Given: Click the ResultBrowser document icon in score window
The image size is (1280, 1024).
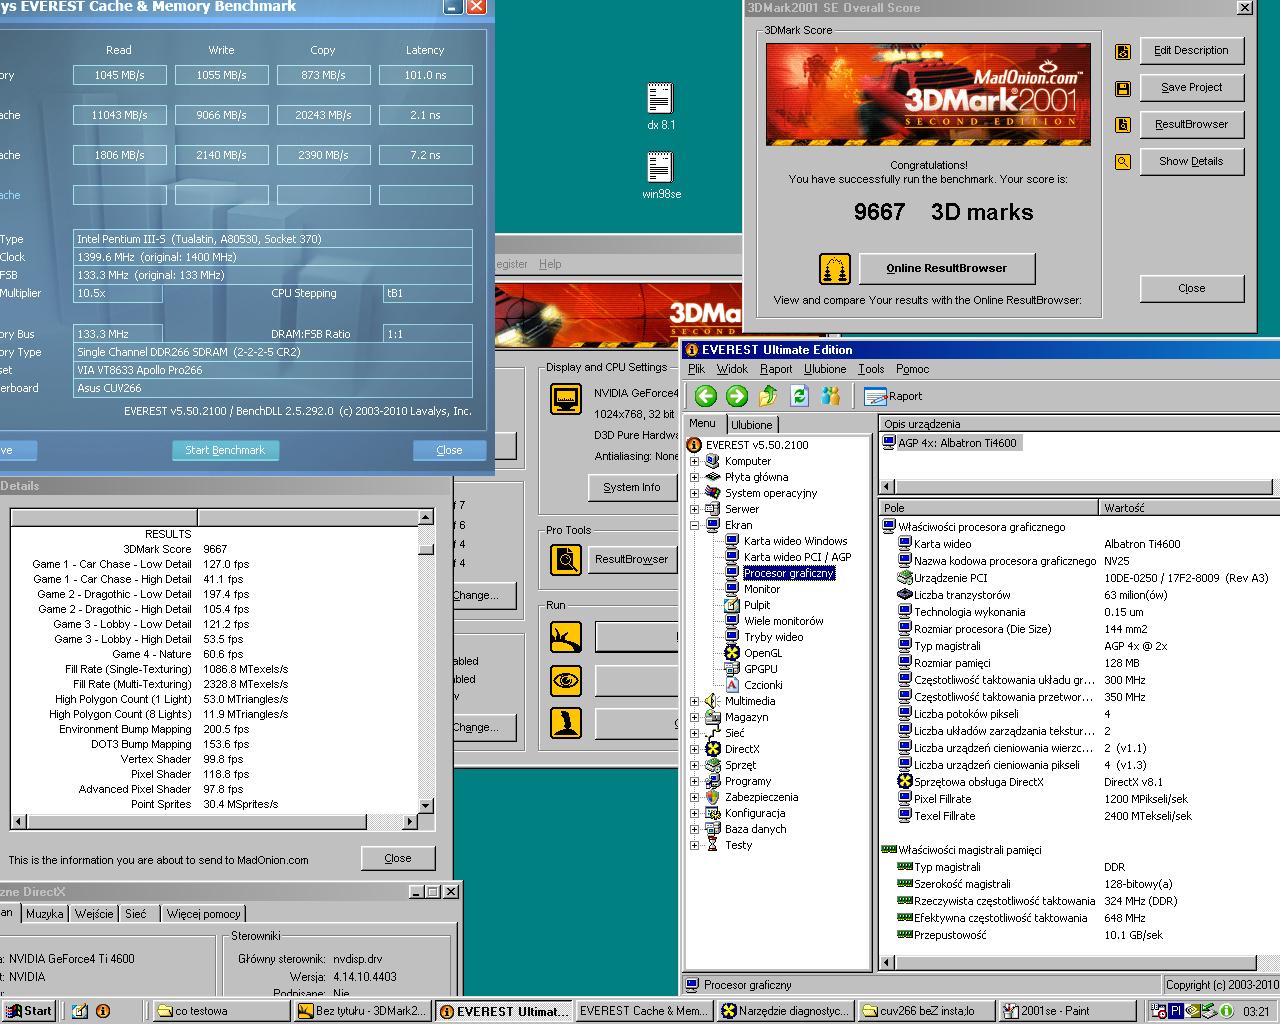Looking at the screenshot, I should coord(1123,125).
